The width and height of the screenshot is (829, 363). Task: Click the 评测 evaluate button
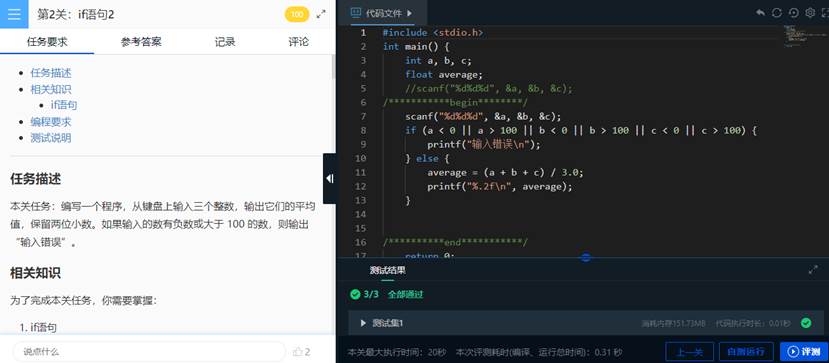point(804,351)
